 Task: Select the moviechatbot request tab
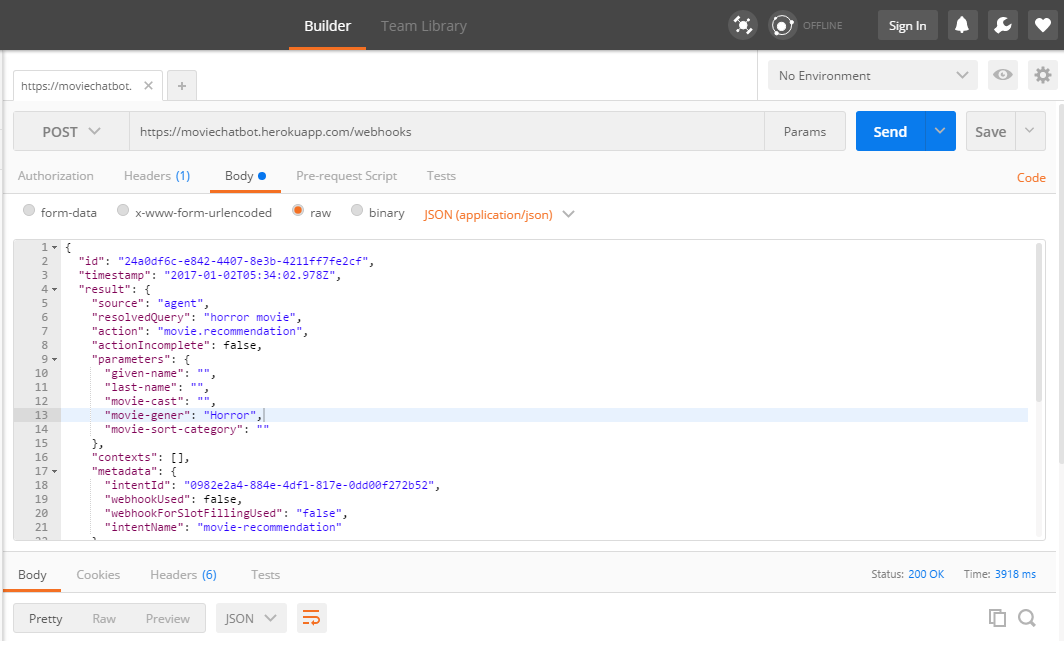point(77,85)
